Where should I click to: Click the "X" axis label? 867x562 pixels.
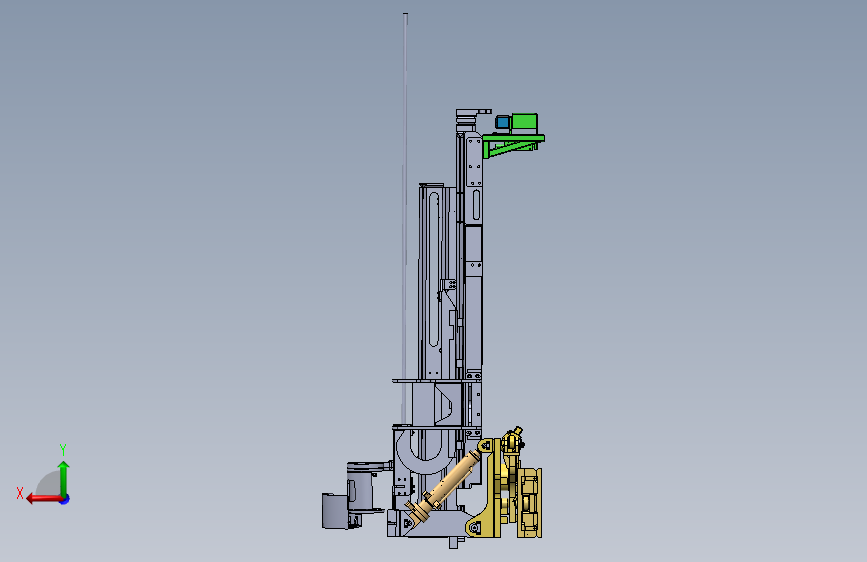pos(20,493)
